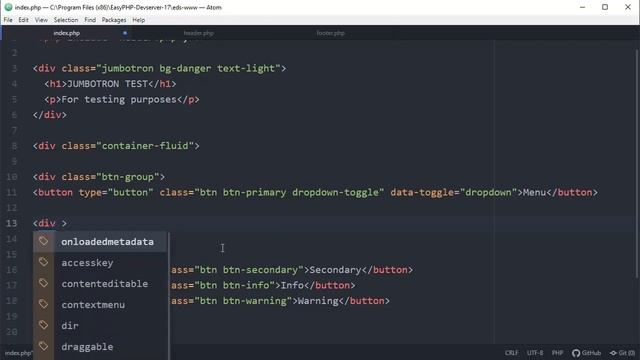Click the Menu label on line 11

(534, 192)
